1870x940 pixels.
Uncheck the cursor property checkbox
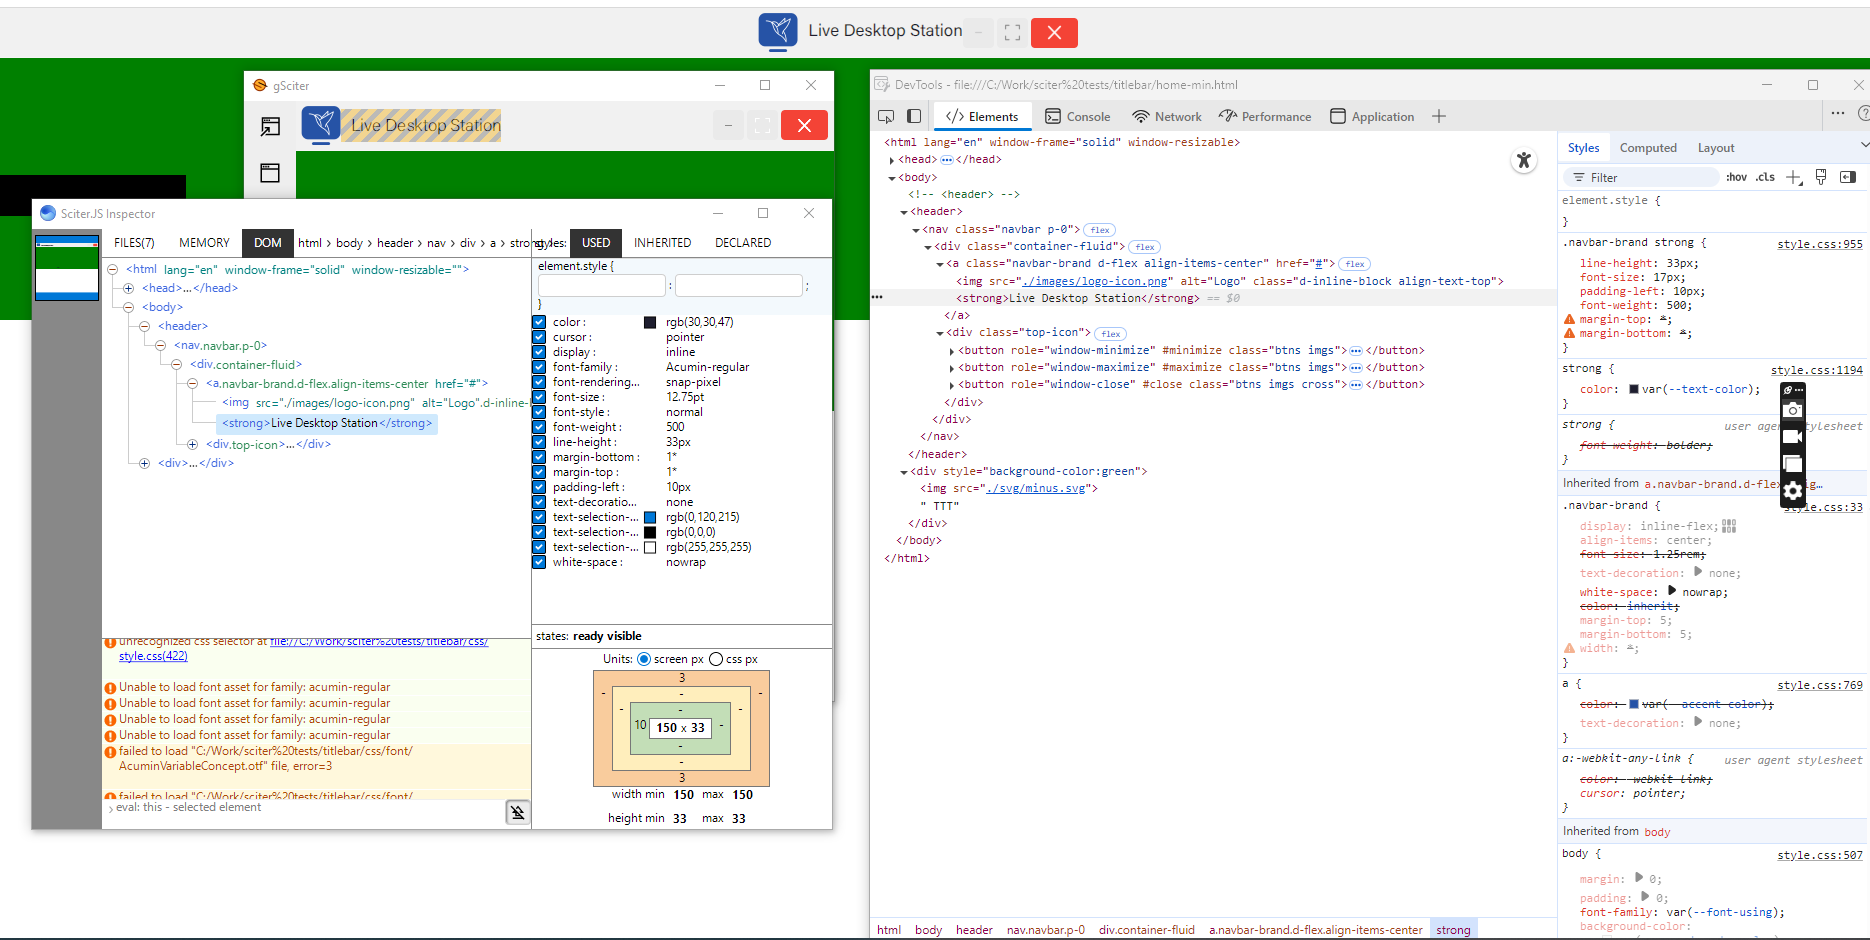tap(539, 337)
